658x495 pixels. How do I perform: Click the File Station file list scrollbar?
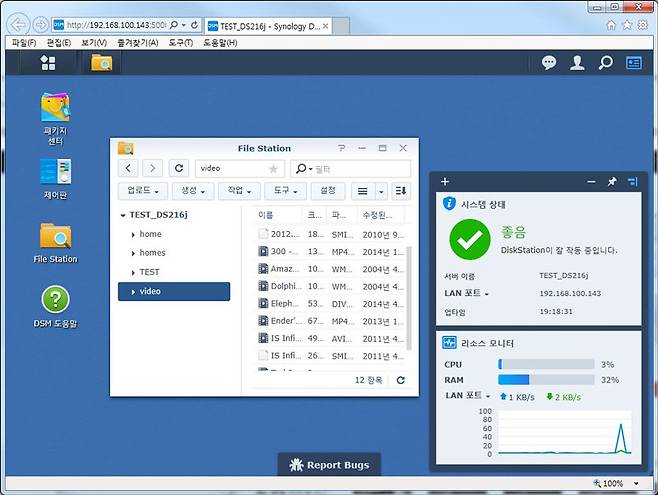click(409, 298)
